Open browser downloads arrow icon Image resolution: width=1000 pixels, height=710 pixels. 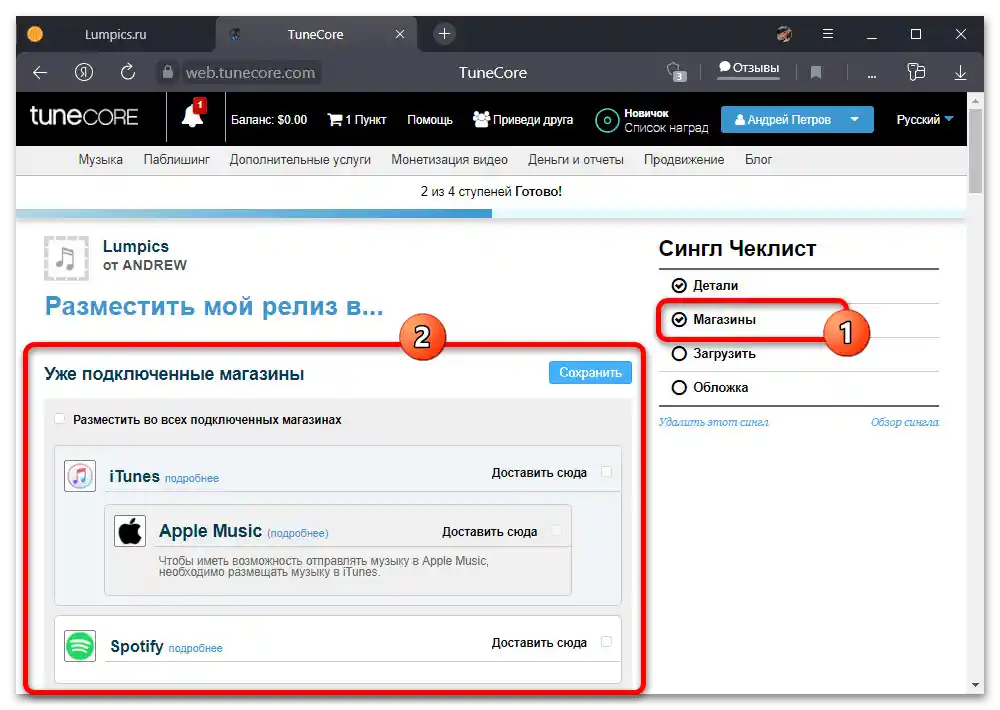(960, 73)
